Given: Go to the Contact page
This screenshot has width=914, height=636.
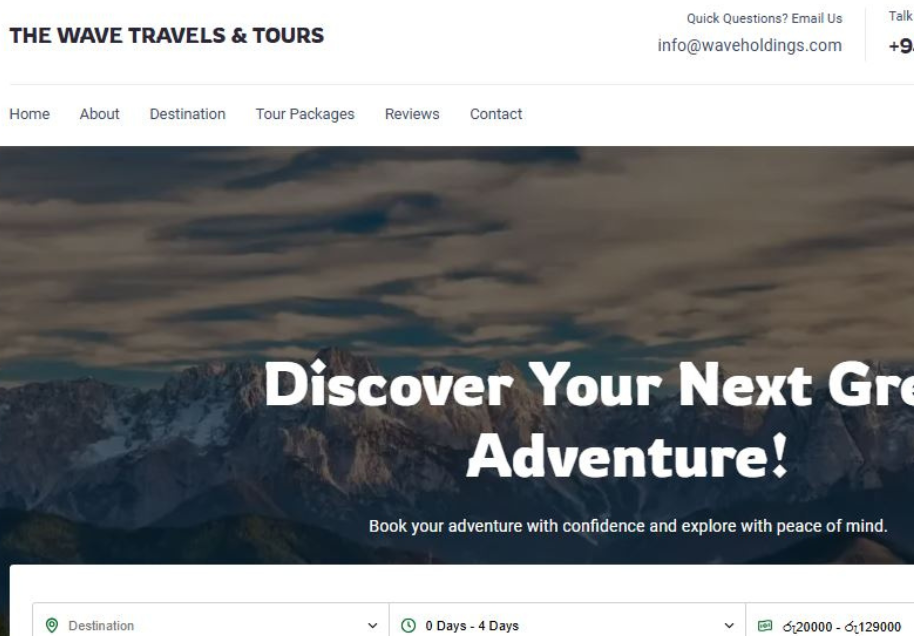Looking at the screenshot, I should click(496, 114).
